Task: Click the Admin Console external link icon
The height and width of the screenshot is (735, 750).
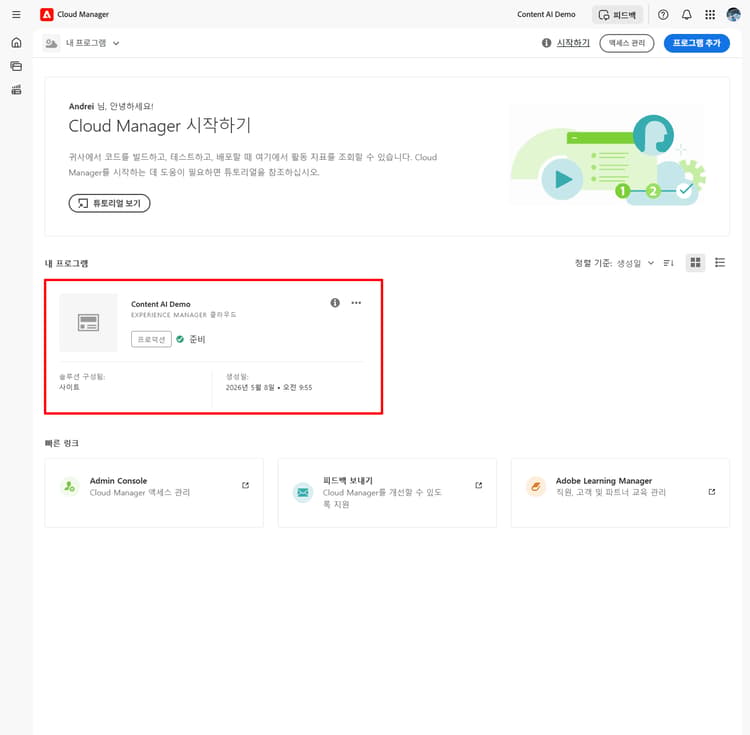Action: pos(245,485)
